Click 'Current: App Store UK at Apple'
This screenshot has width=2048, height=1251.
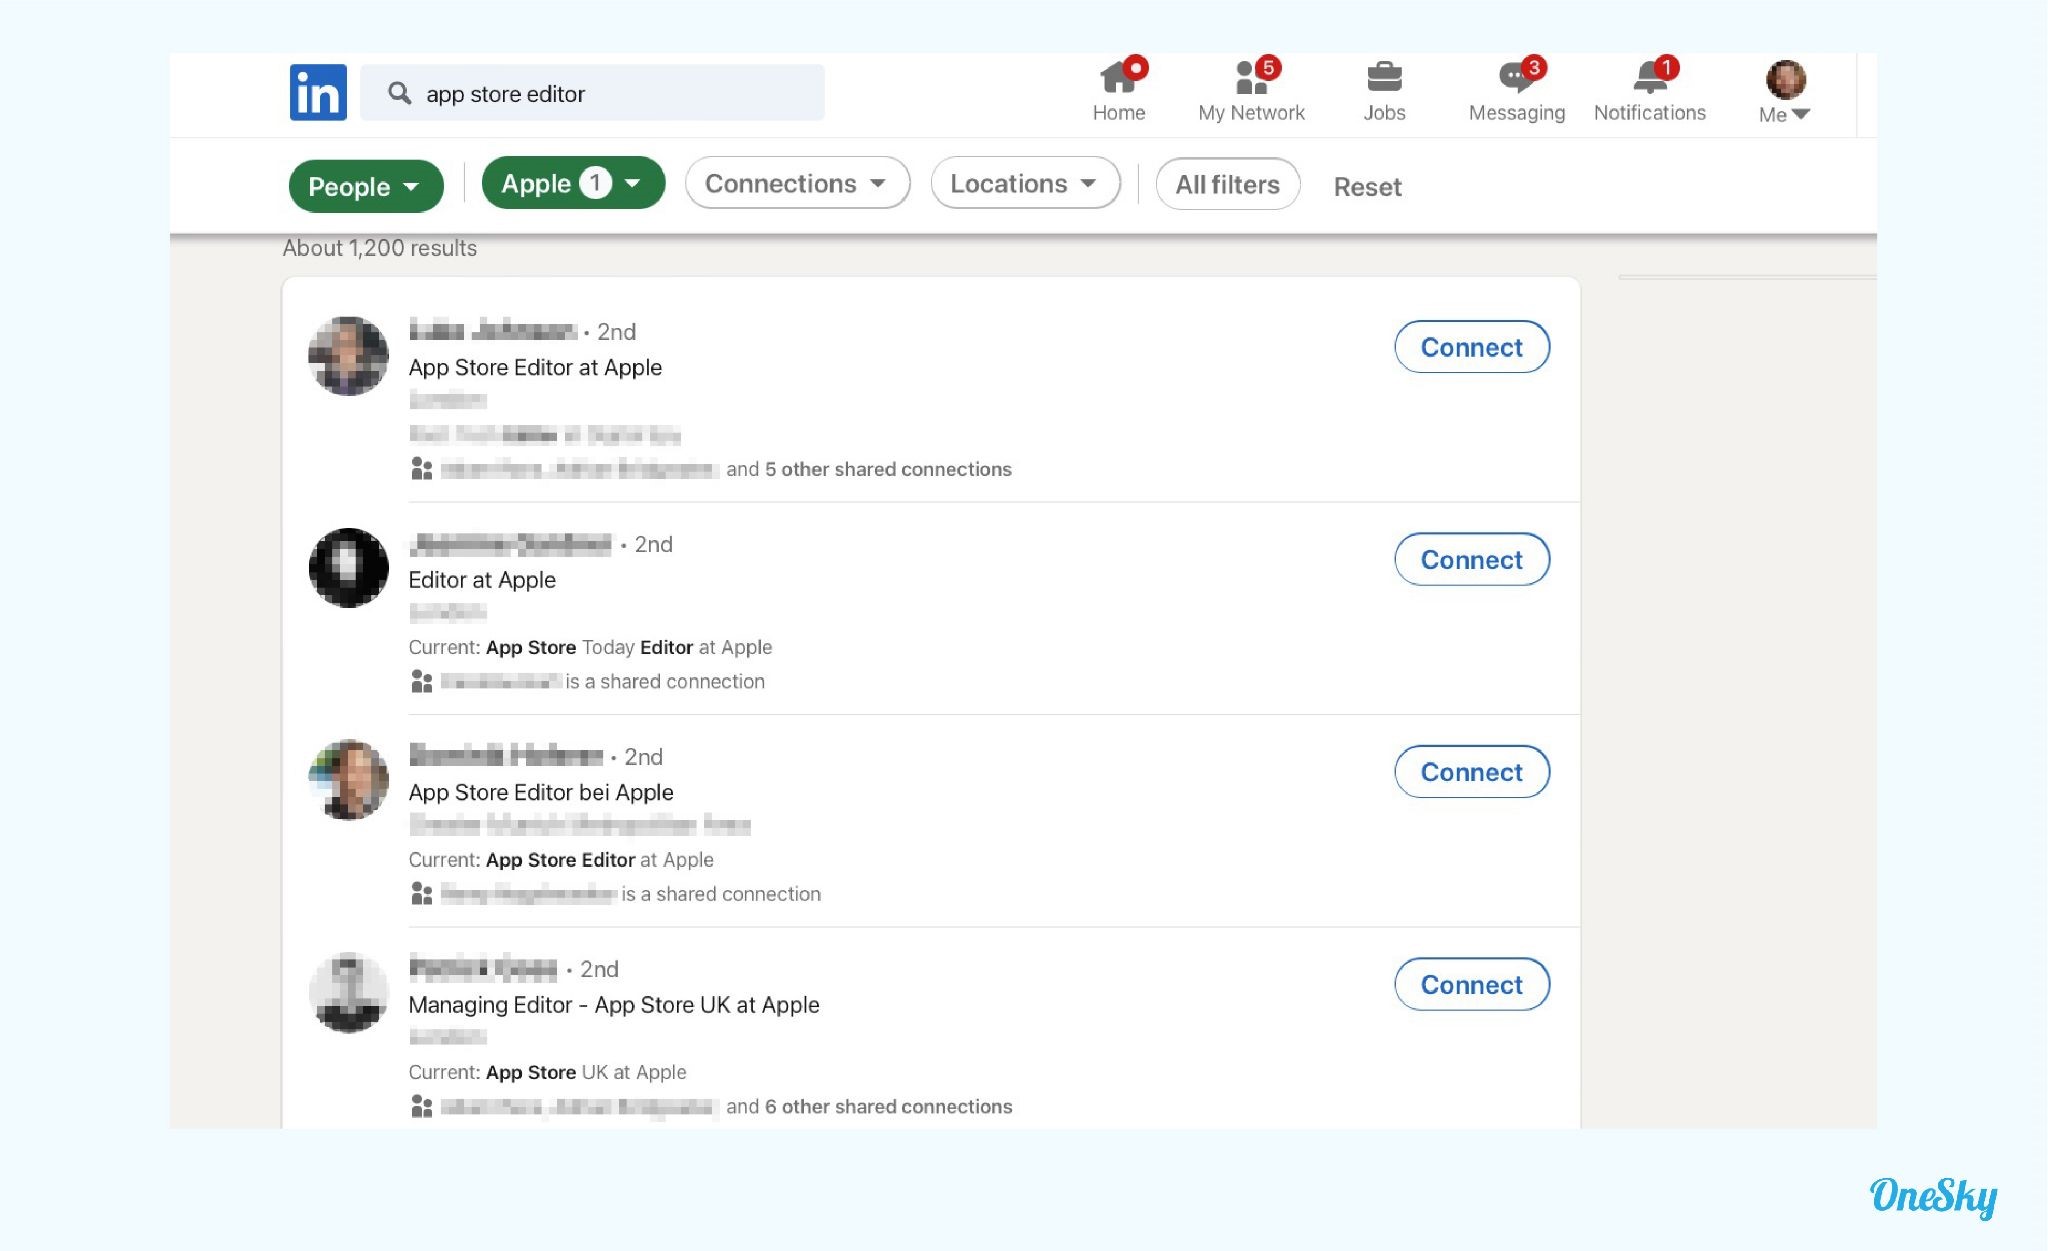pos(547,1072)
